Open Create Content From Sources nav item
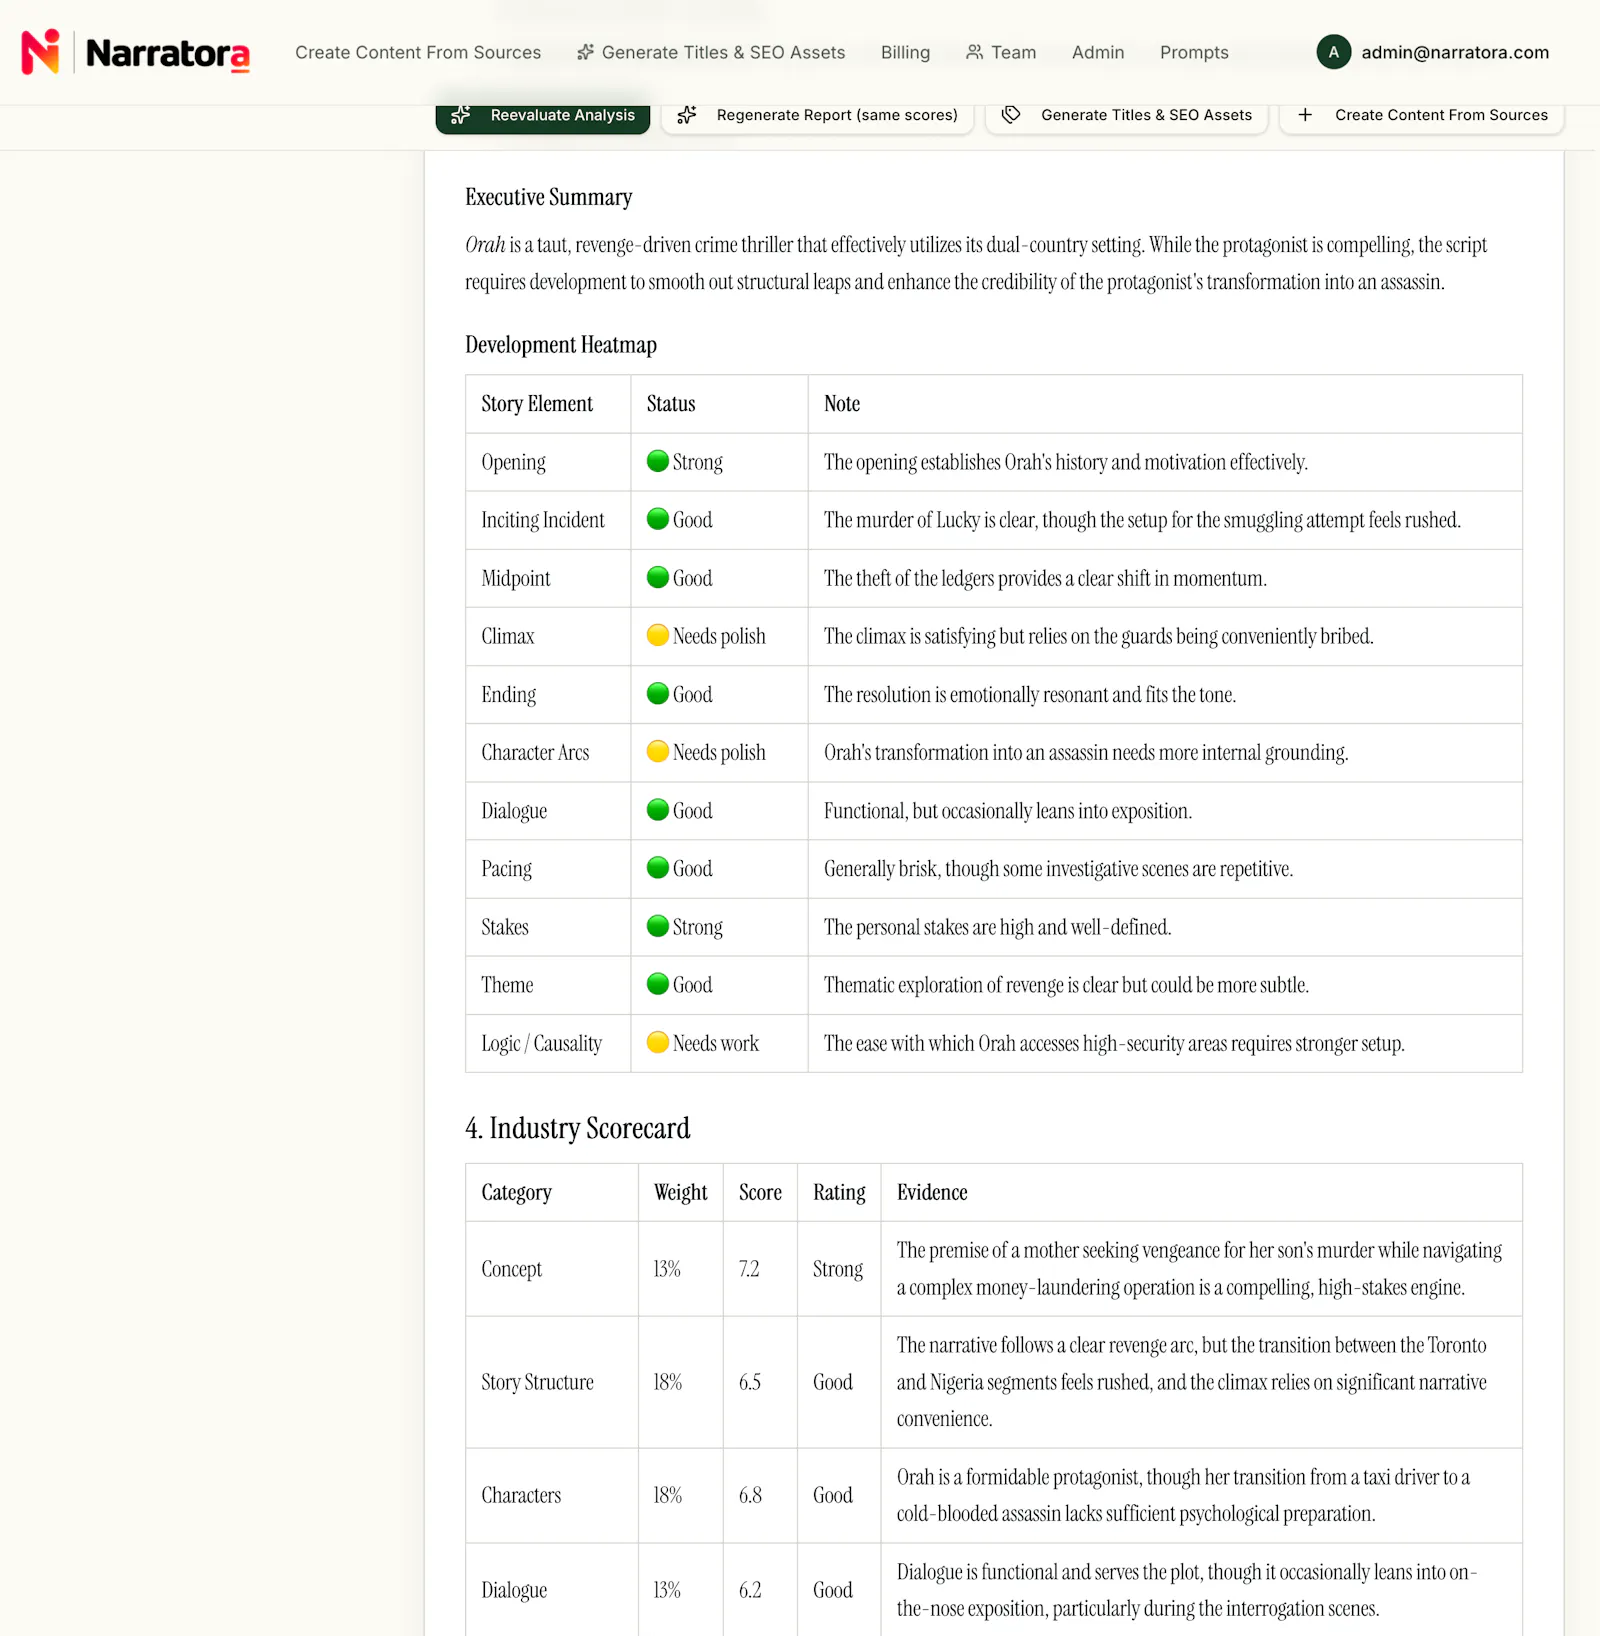 [418, 52]
